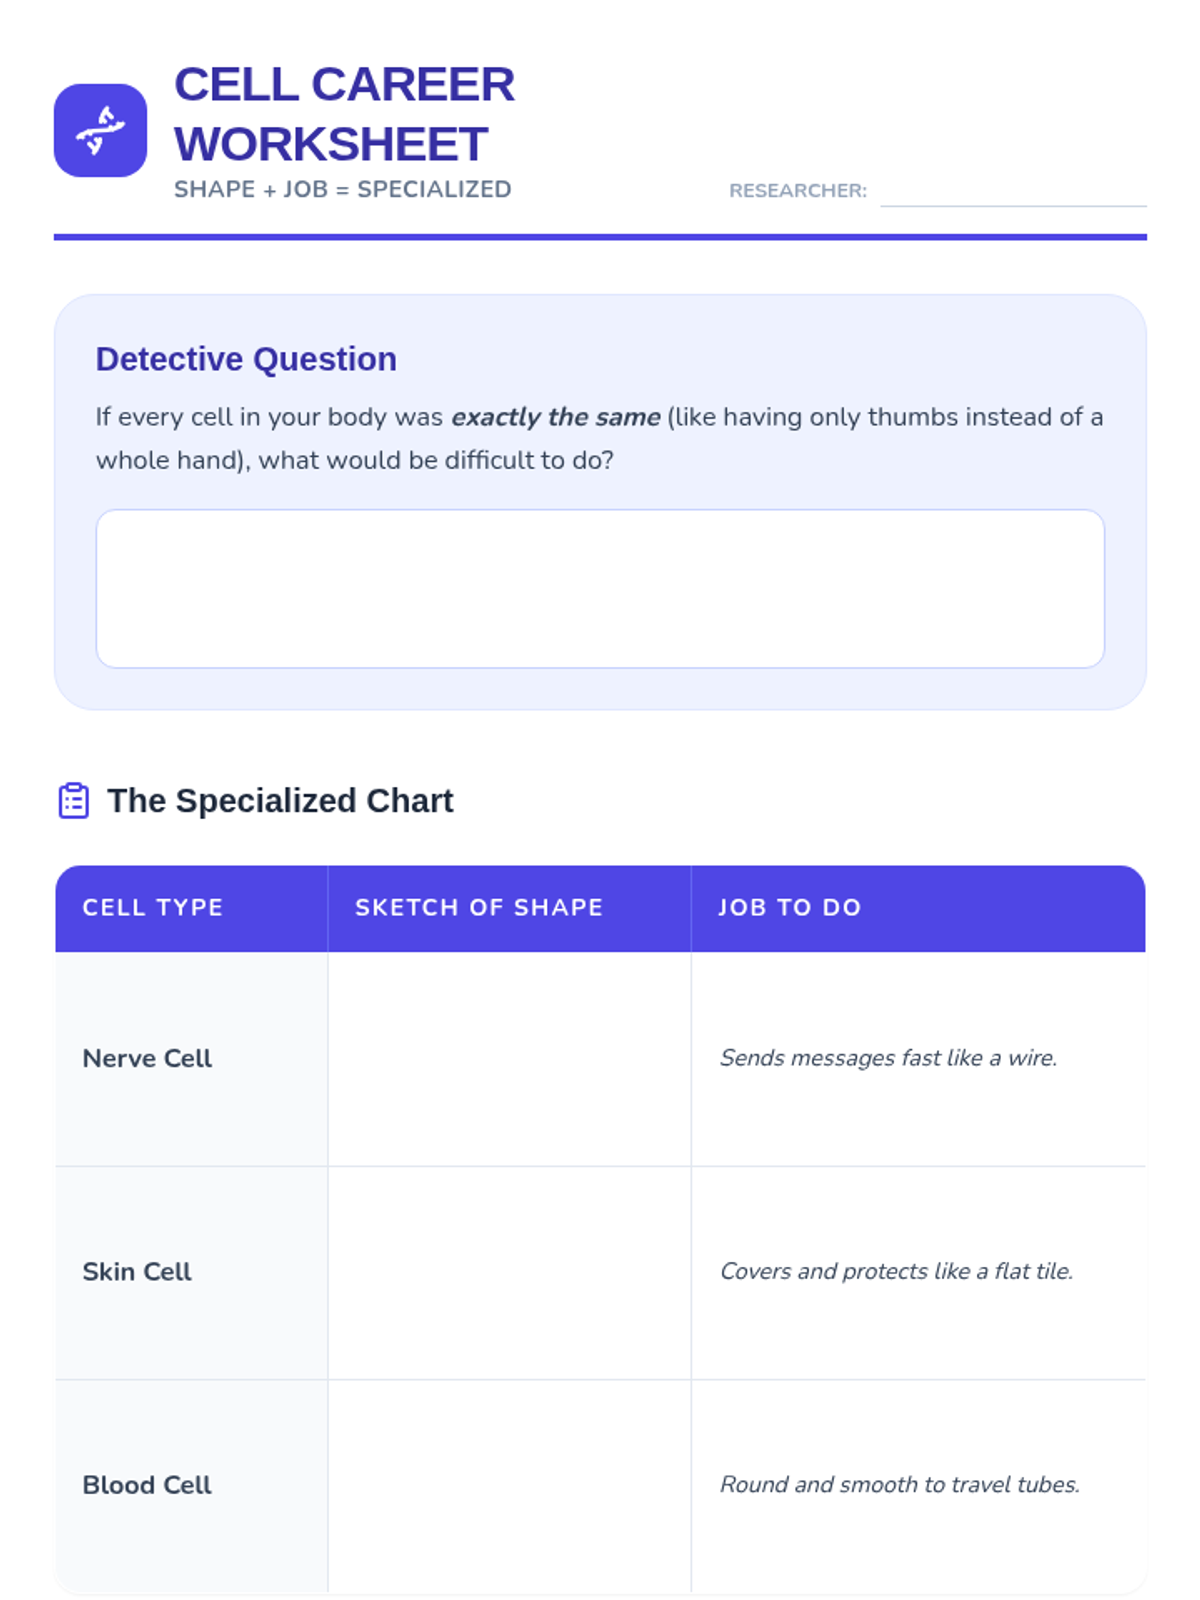Click the clipboard icon beside Specialized Chart

74,801
